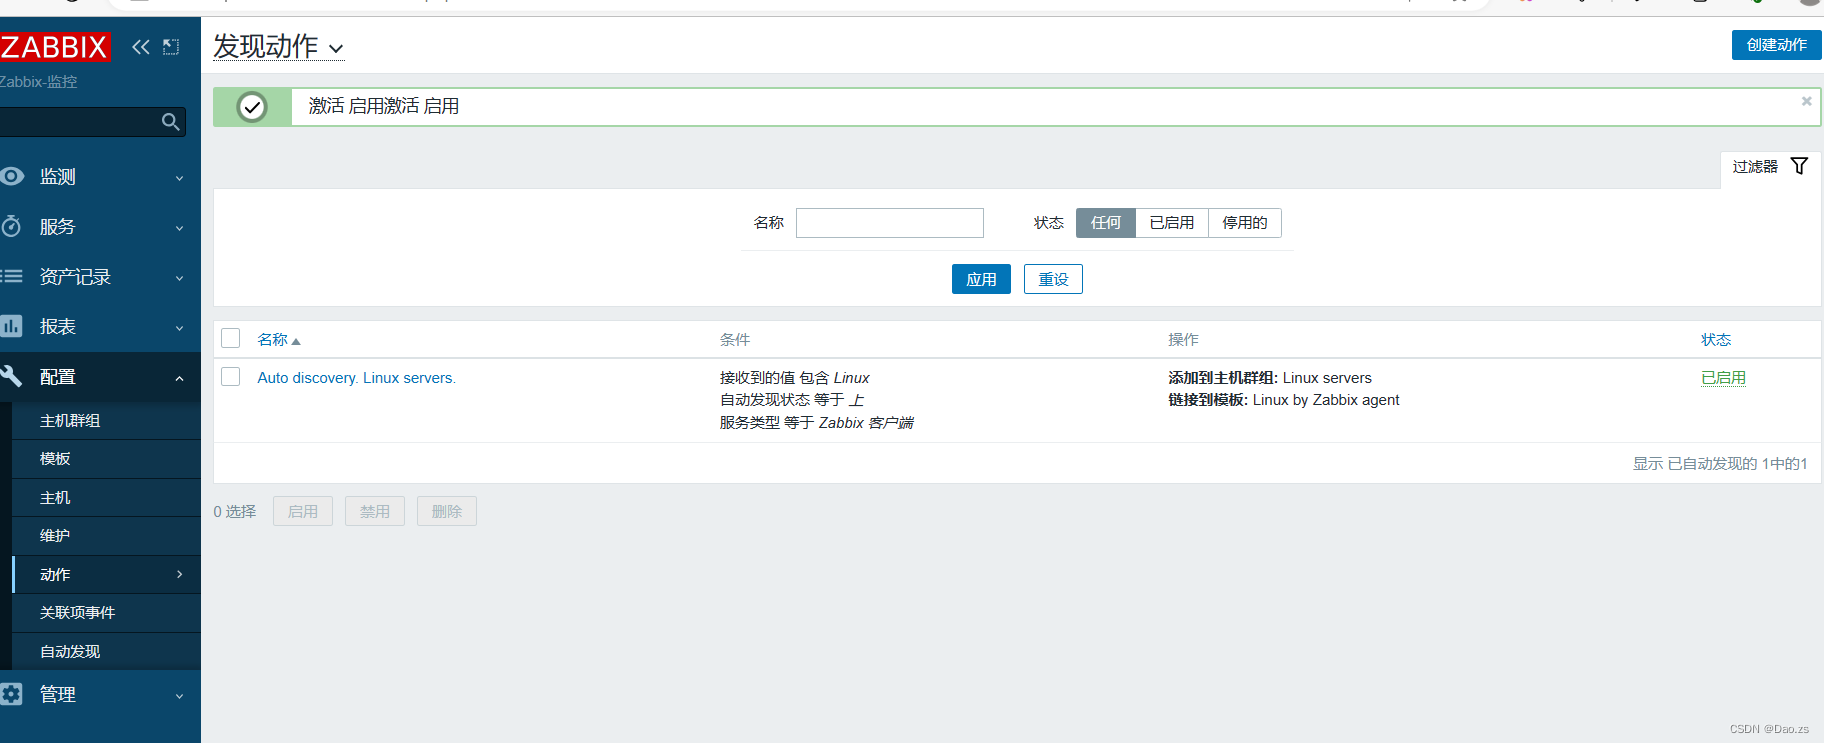Sort table by 名称 column
Viewport: 1824px width, 743px height.
279,340
